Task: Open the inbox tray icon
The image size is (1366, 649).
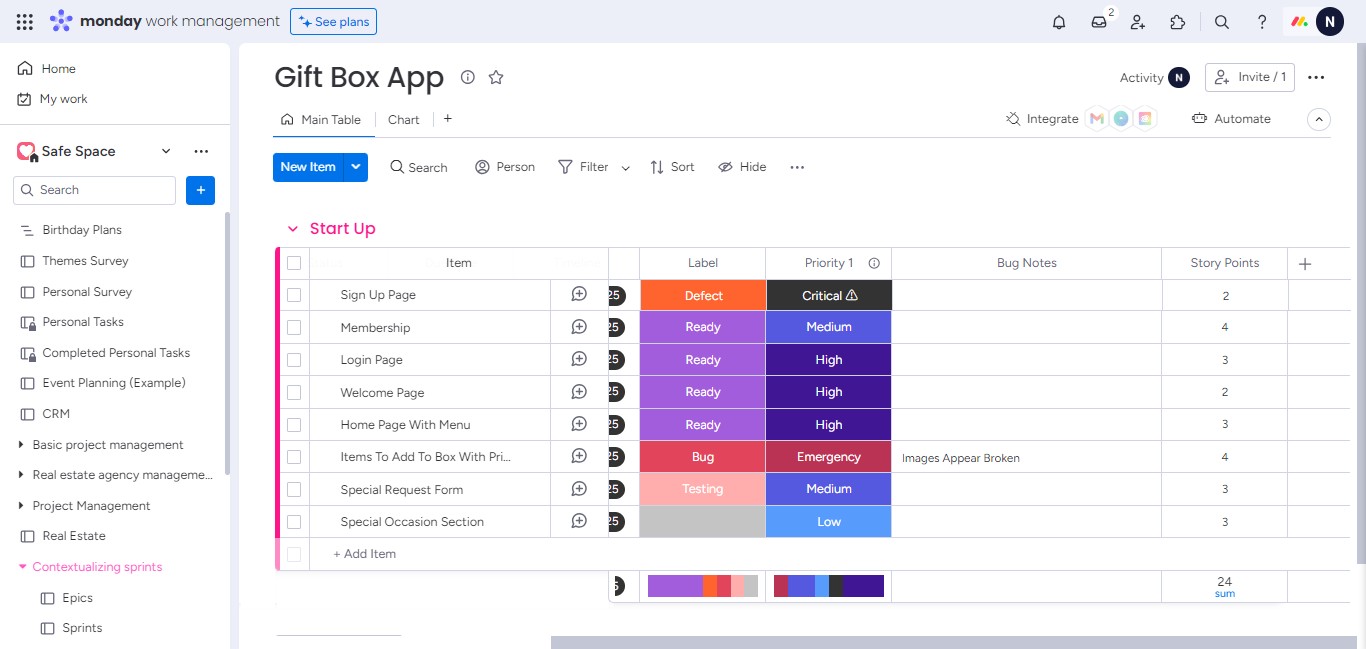Action: pyautogui.click(x=1099, y=22)
